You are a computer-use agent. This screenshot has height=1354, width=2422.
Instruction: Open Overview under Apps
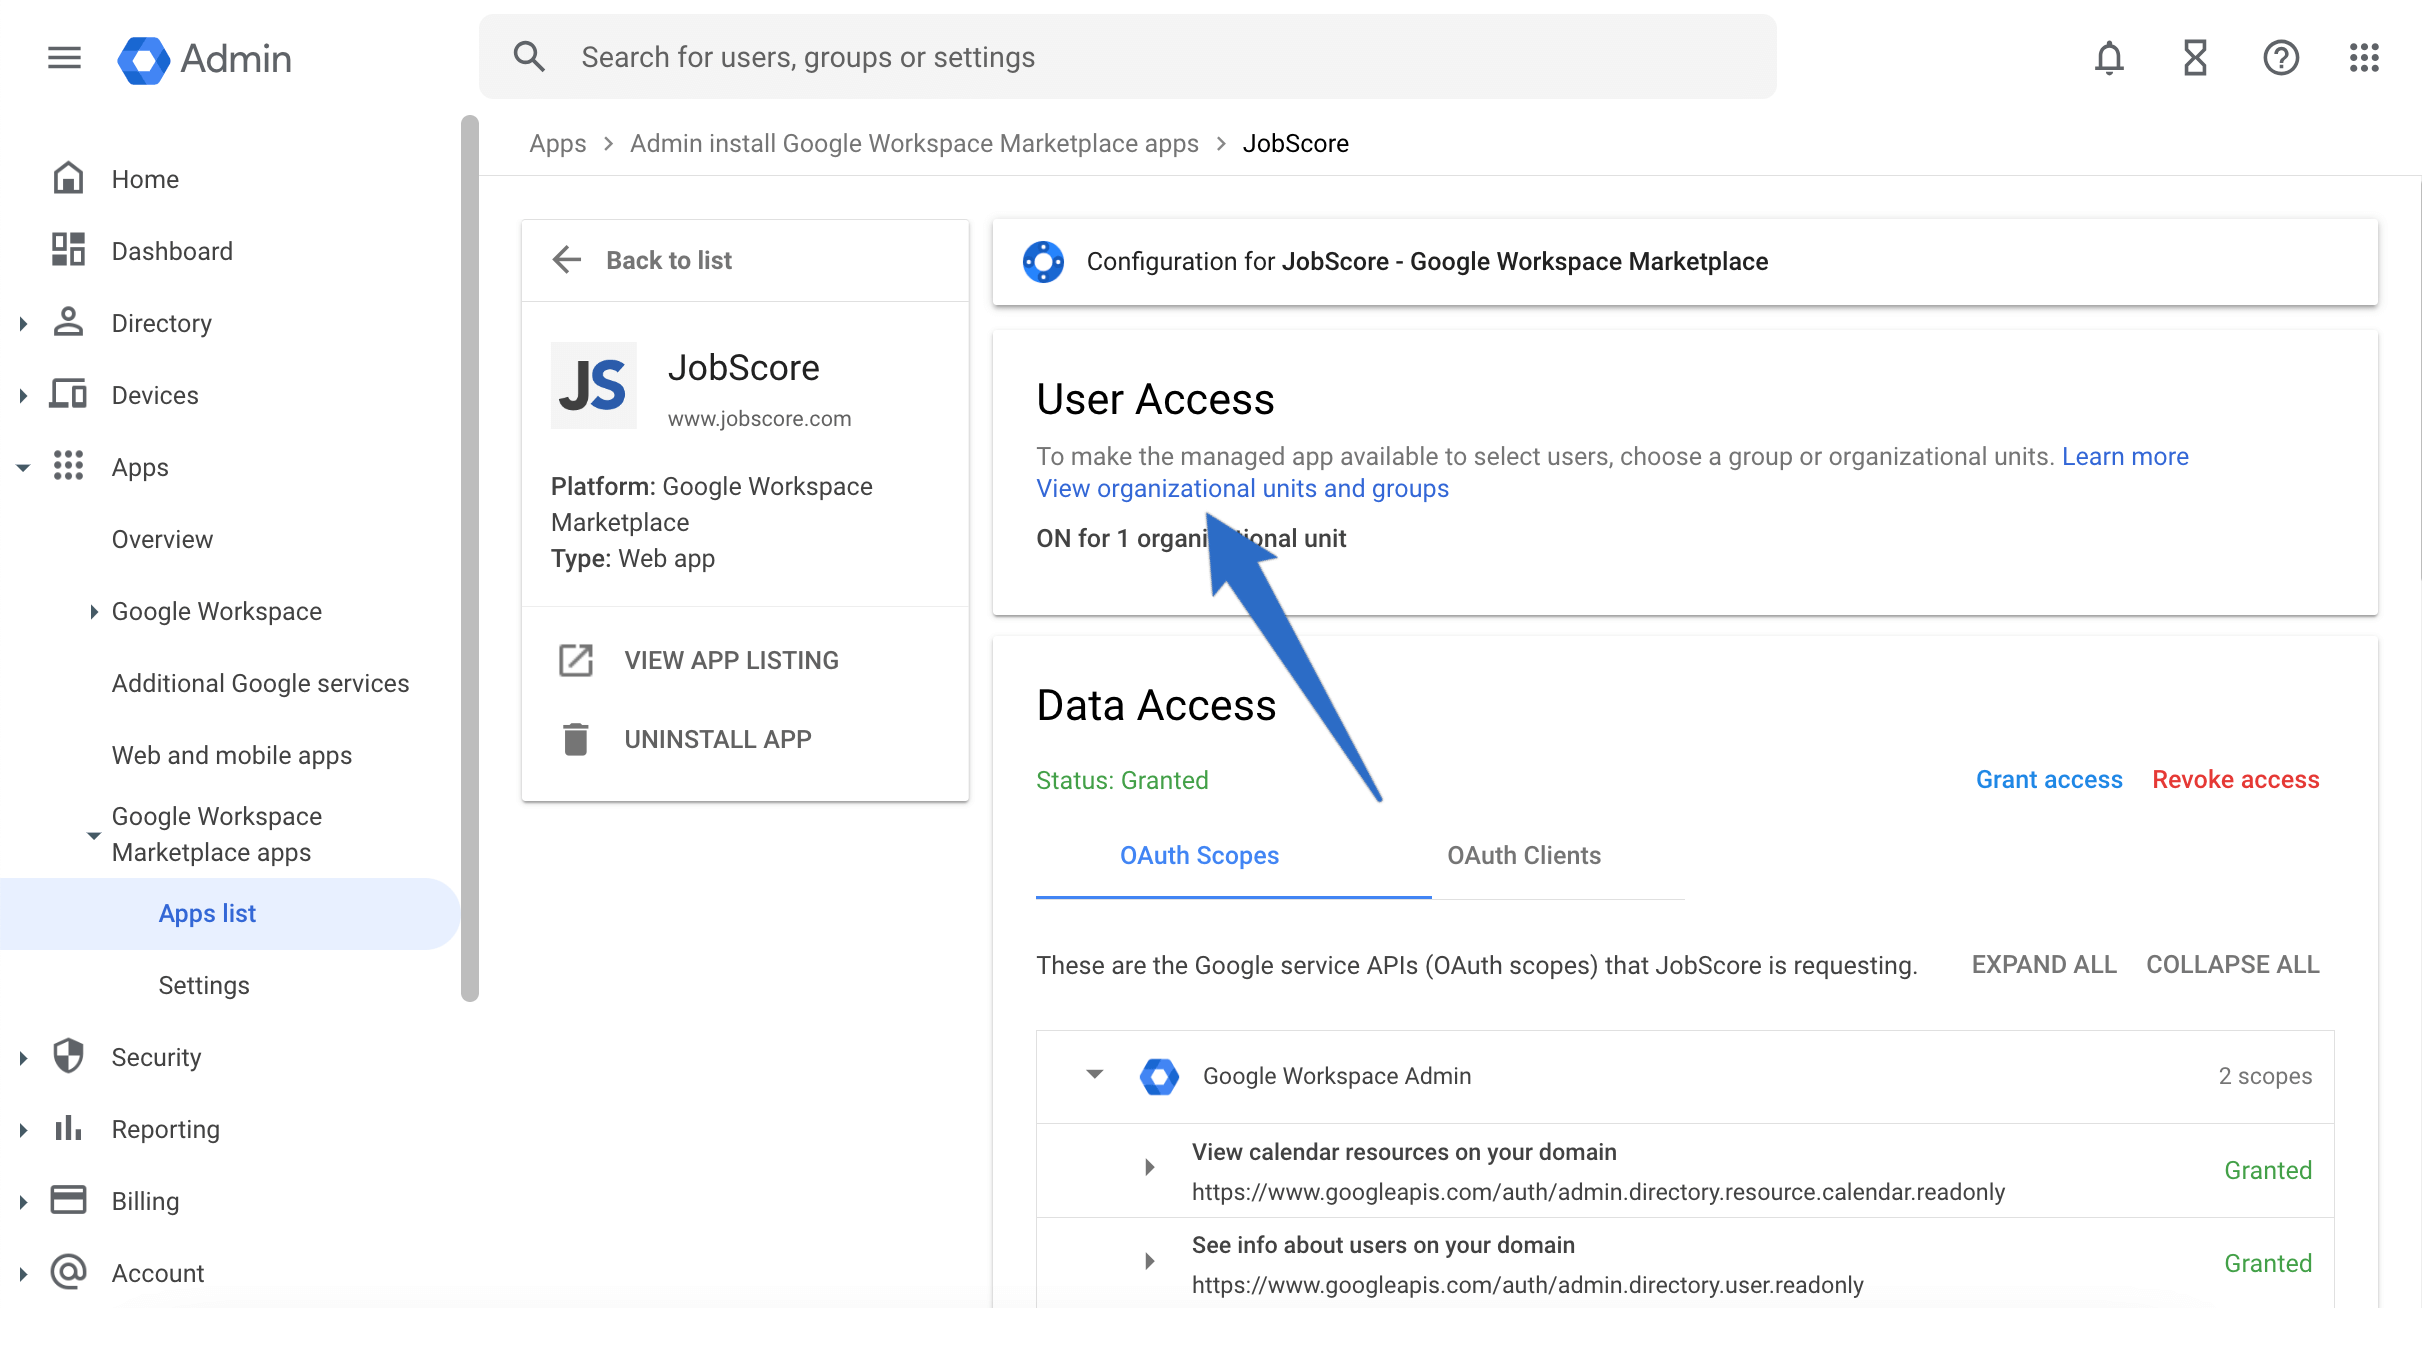[x=162, y=539]
